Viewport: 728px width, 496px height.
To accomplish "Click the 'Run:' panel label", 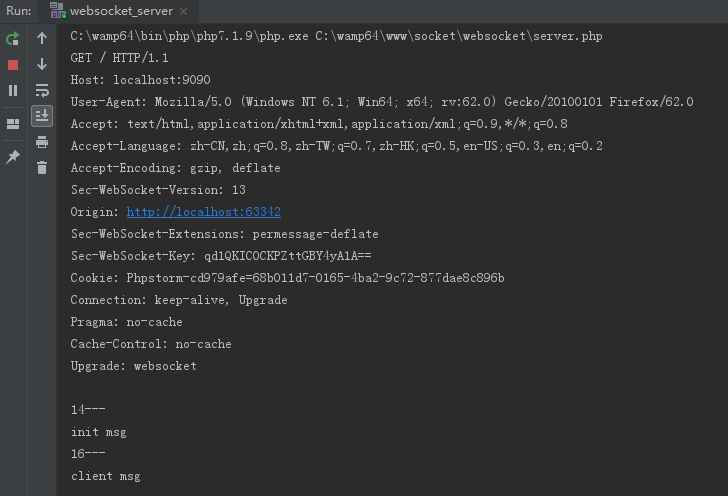I will tap(19, 11).
